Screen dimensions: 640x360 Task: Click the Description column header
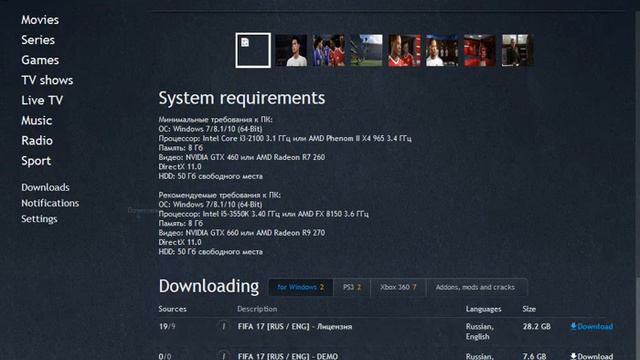pyautogui.click(x=257, y=309)
